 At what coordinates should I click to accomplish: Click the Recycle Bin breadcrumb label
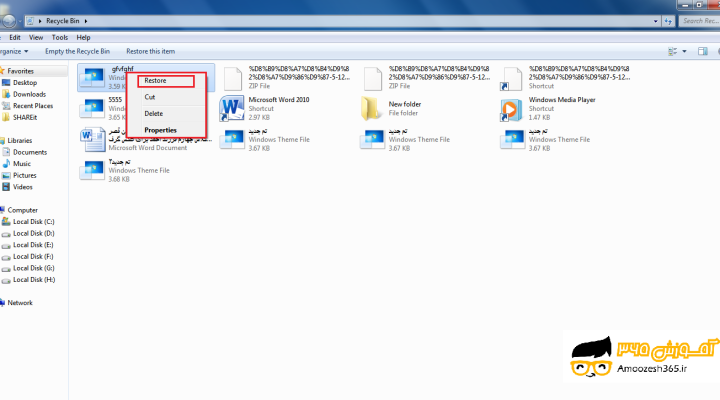tap(62, 21)
